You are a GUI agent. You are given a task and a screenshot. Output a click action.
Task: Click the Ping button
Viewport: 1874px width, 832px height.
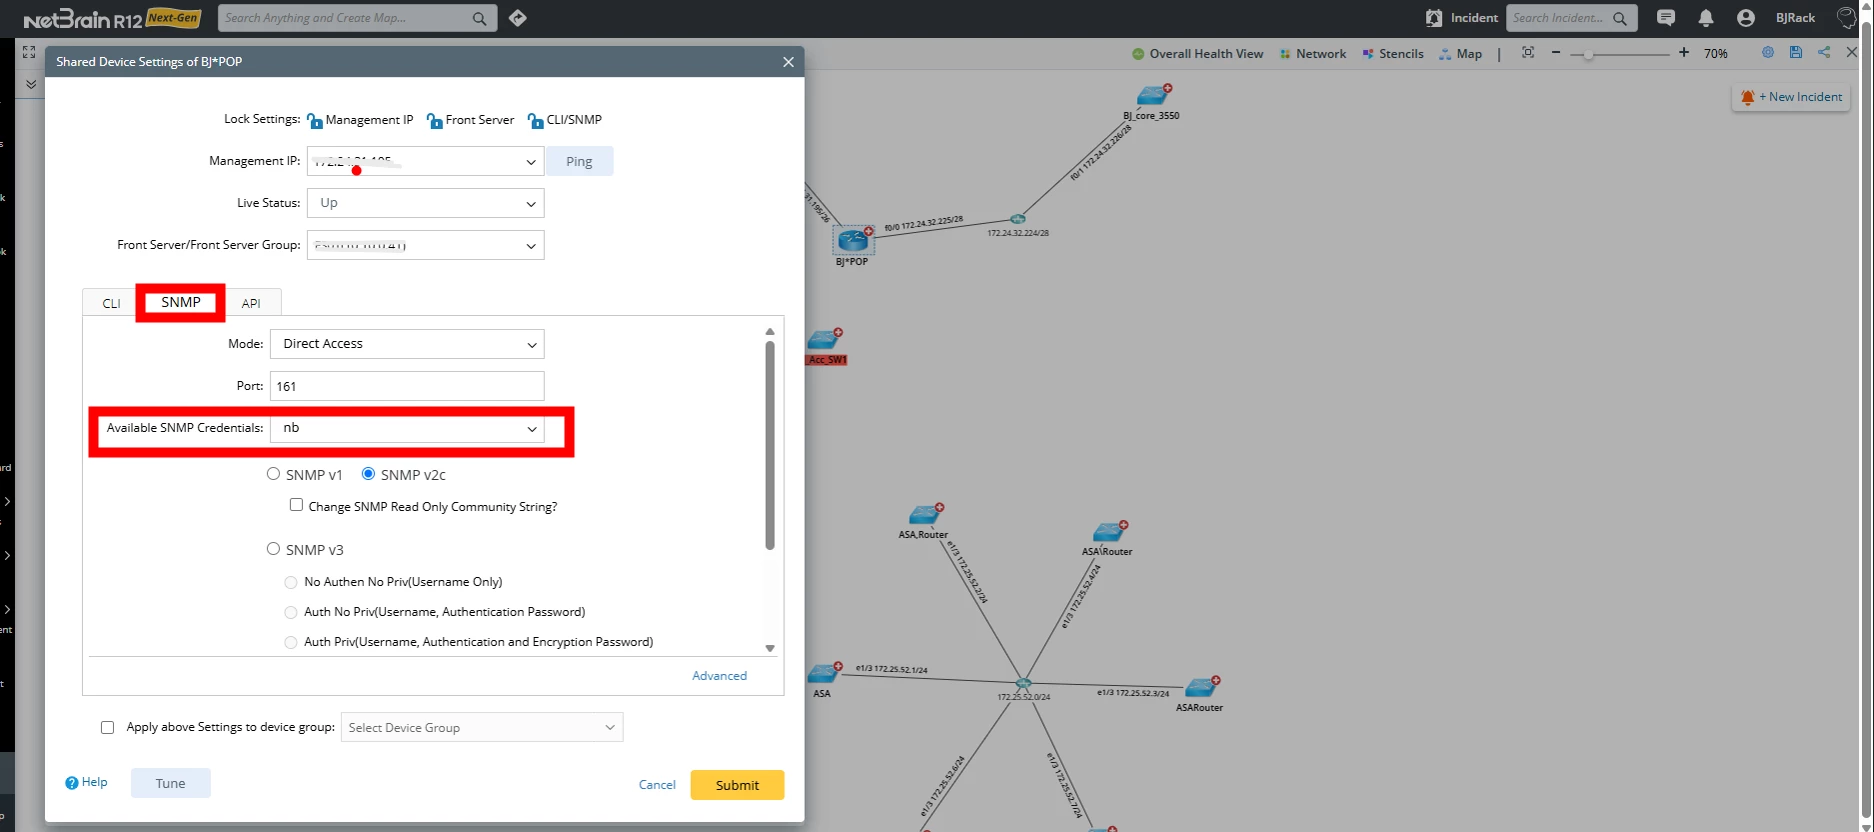[579, 161]
